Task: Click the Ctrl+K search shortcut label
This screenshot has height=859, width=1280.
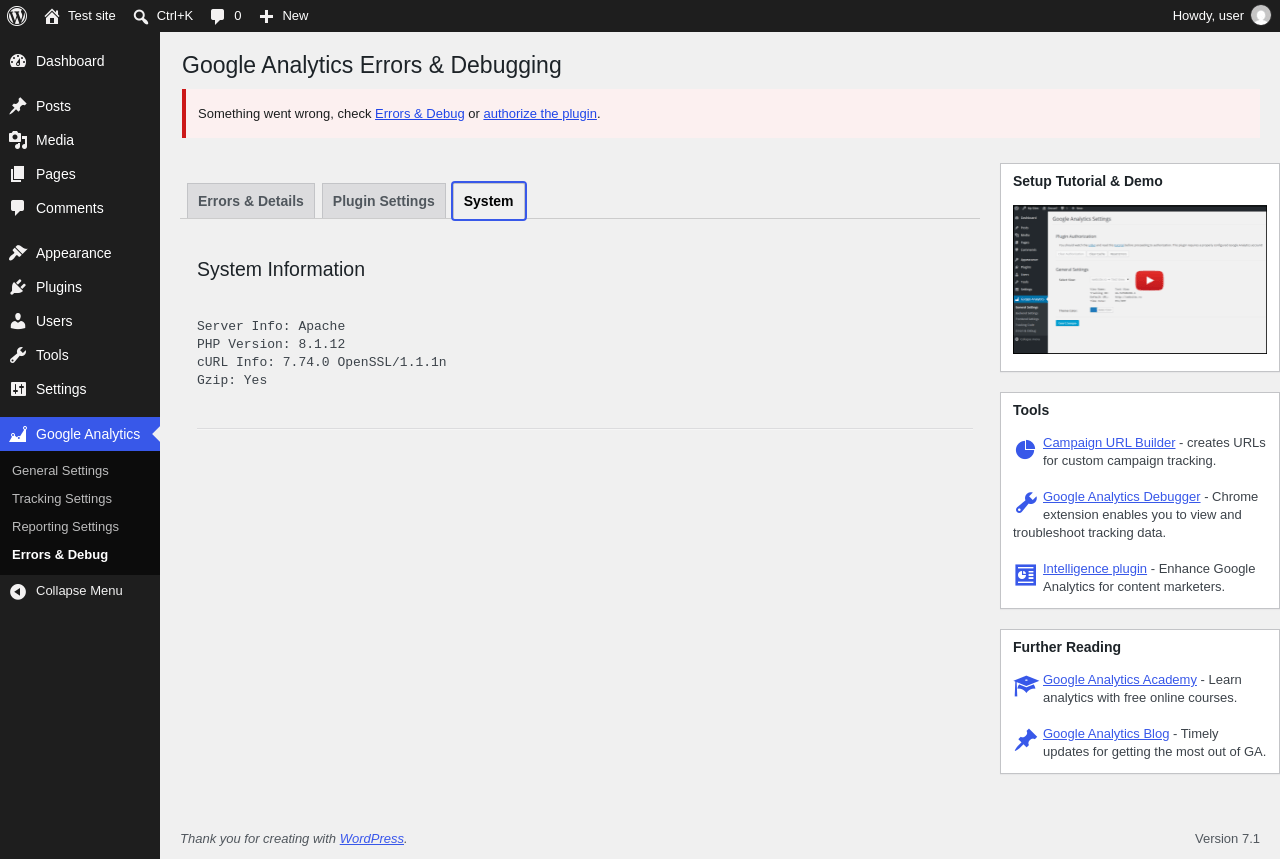Action: pos(175,15)
